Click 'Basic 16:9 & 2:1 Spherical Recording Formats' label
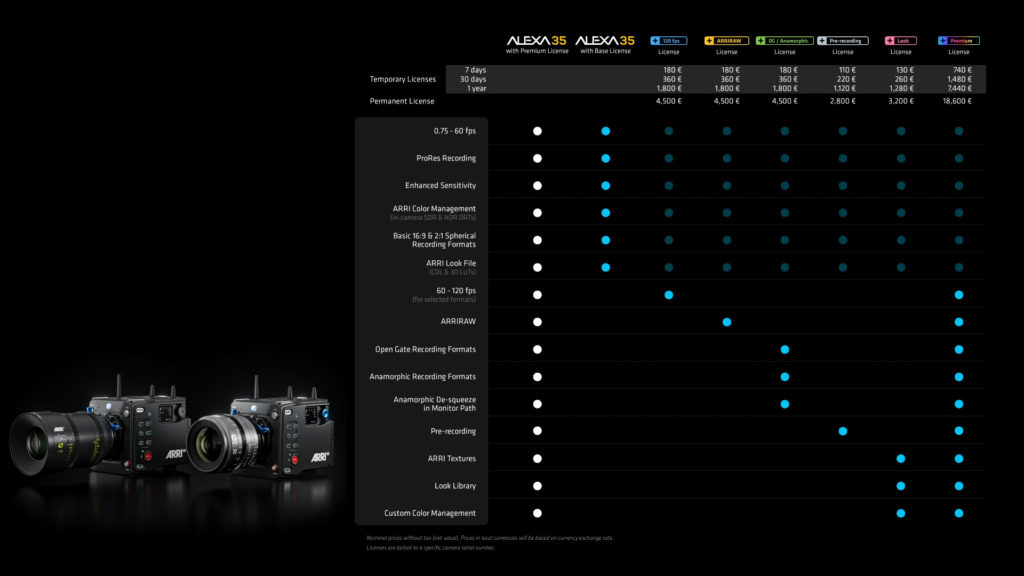1024x576 pixels. 434,240
